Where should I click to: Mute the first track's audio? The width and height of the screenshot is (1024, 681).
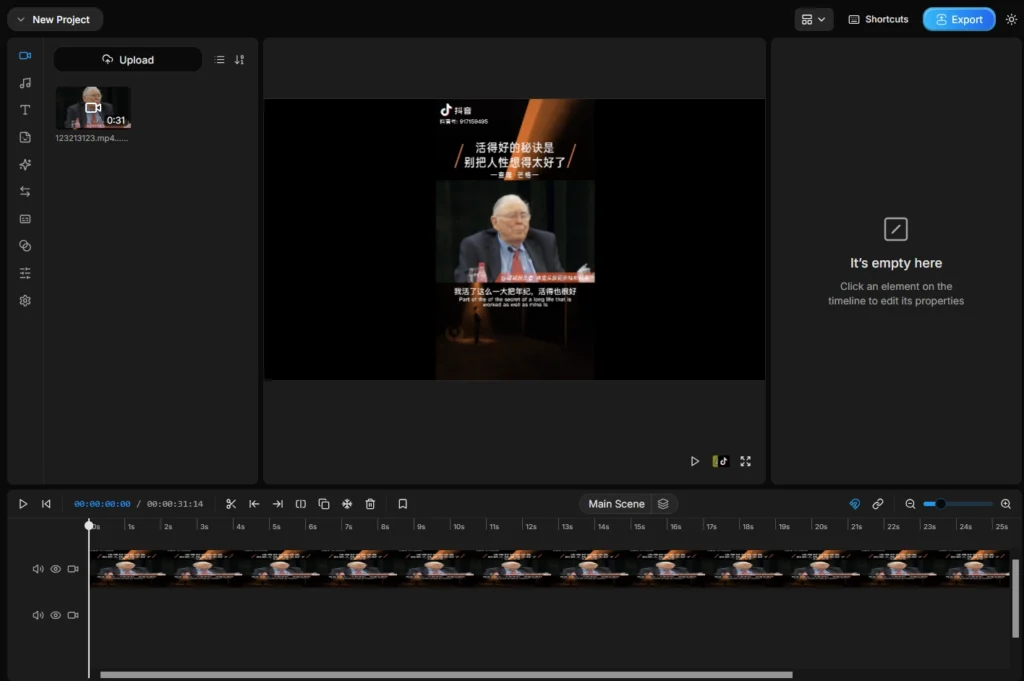pos(38,569)
